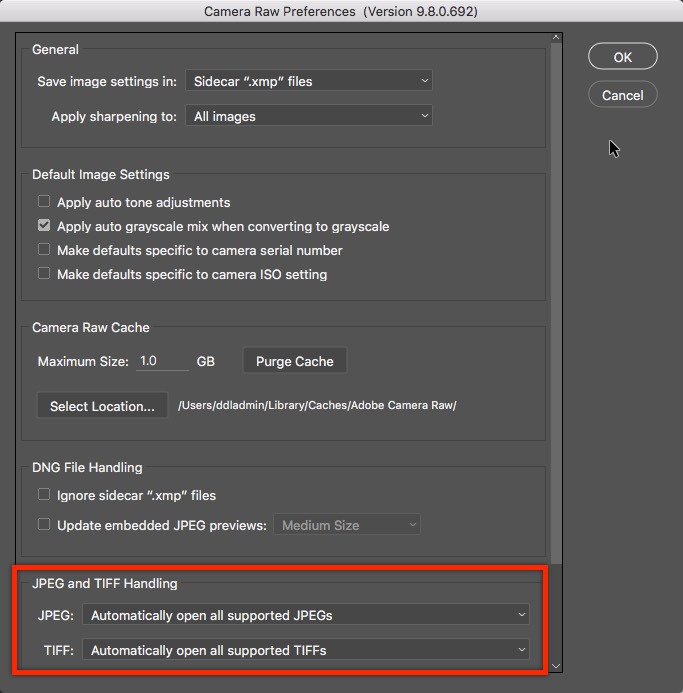Viewport: 683px width, 693px height.
Task: Check Make defaults specific to camera ISO setting
Action: coord(44,274)
